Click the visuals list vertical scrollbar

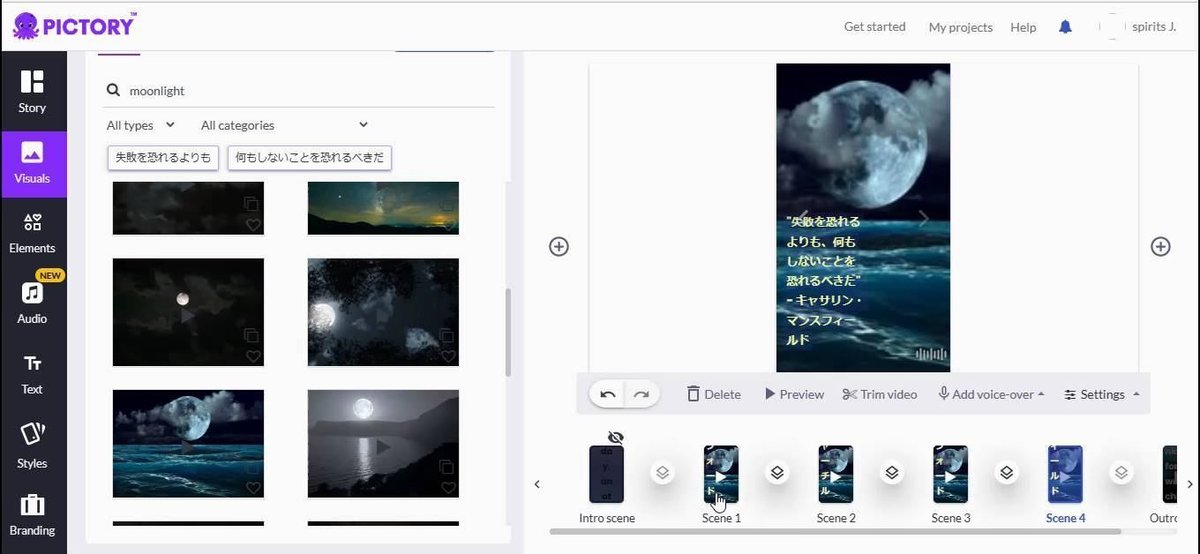pos(508,333)
